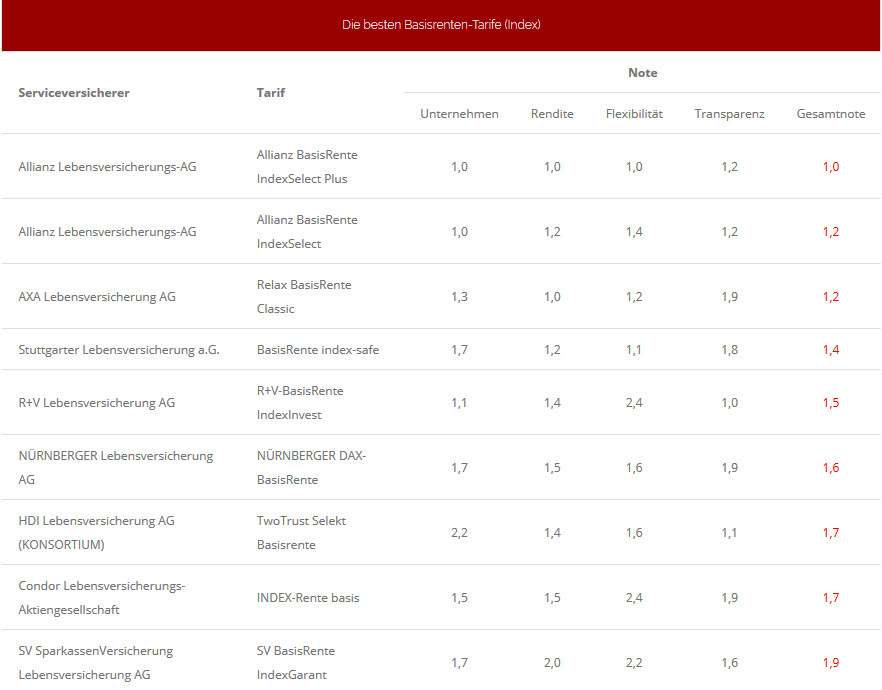This screenshot has height=690, width=882.
Task: Click Transparenz 1,9 in the AXA row
Action: [729, 297]
